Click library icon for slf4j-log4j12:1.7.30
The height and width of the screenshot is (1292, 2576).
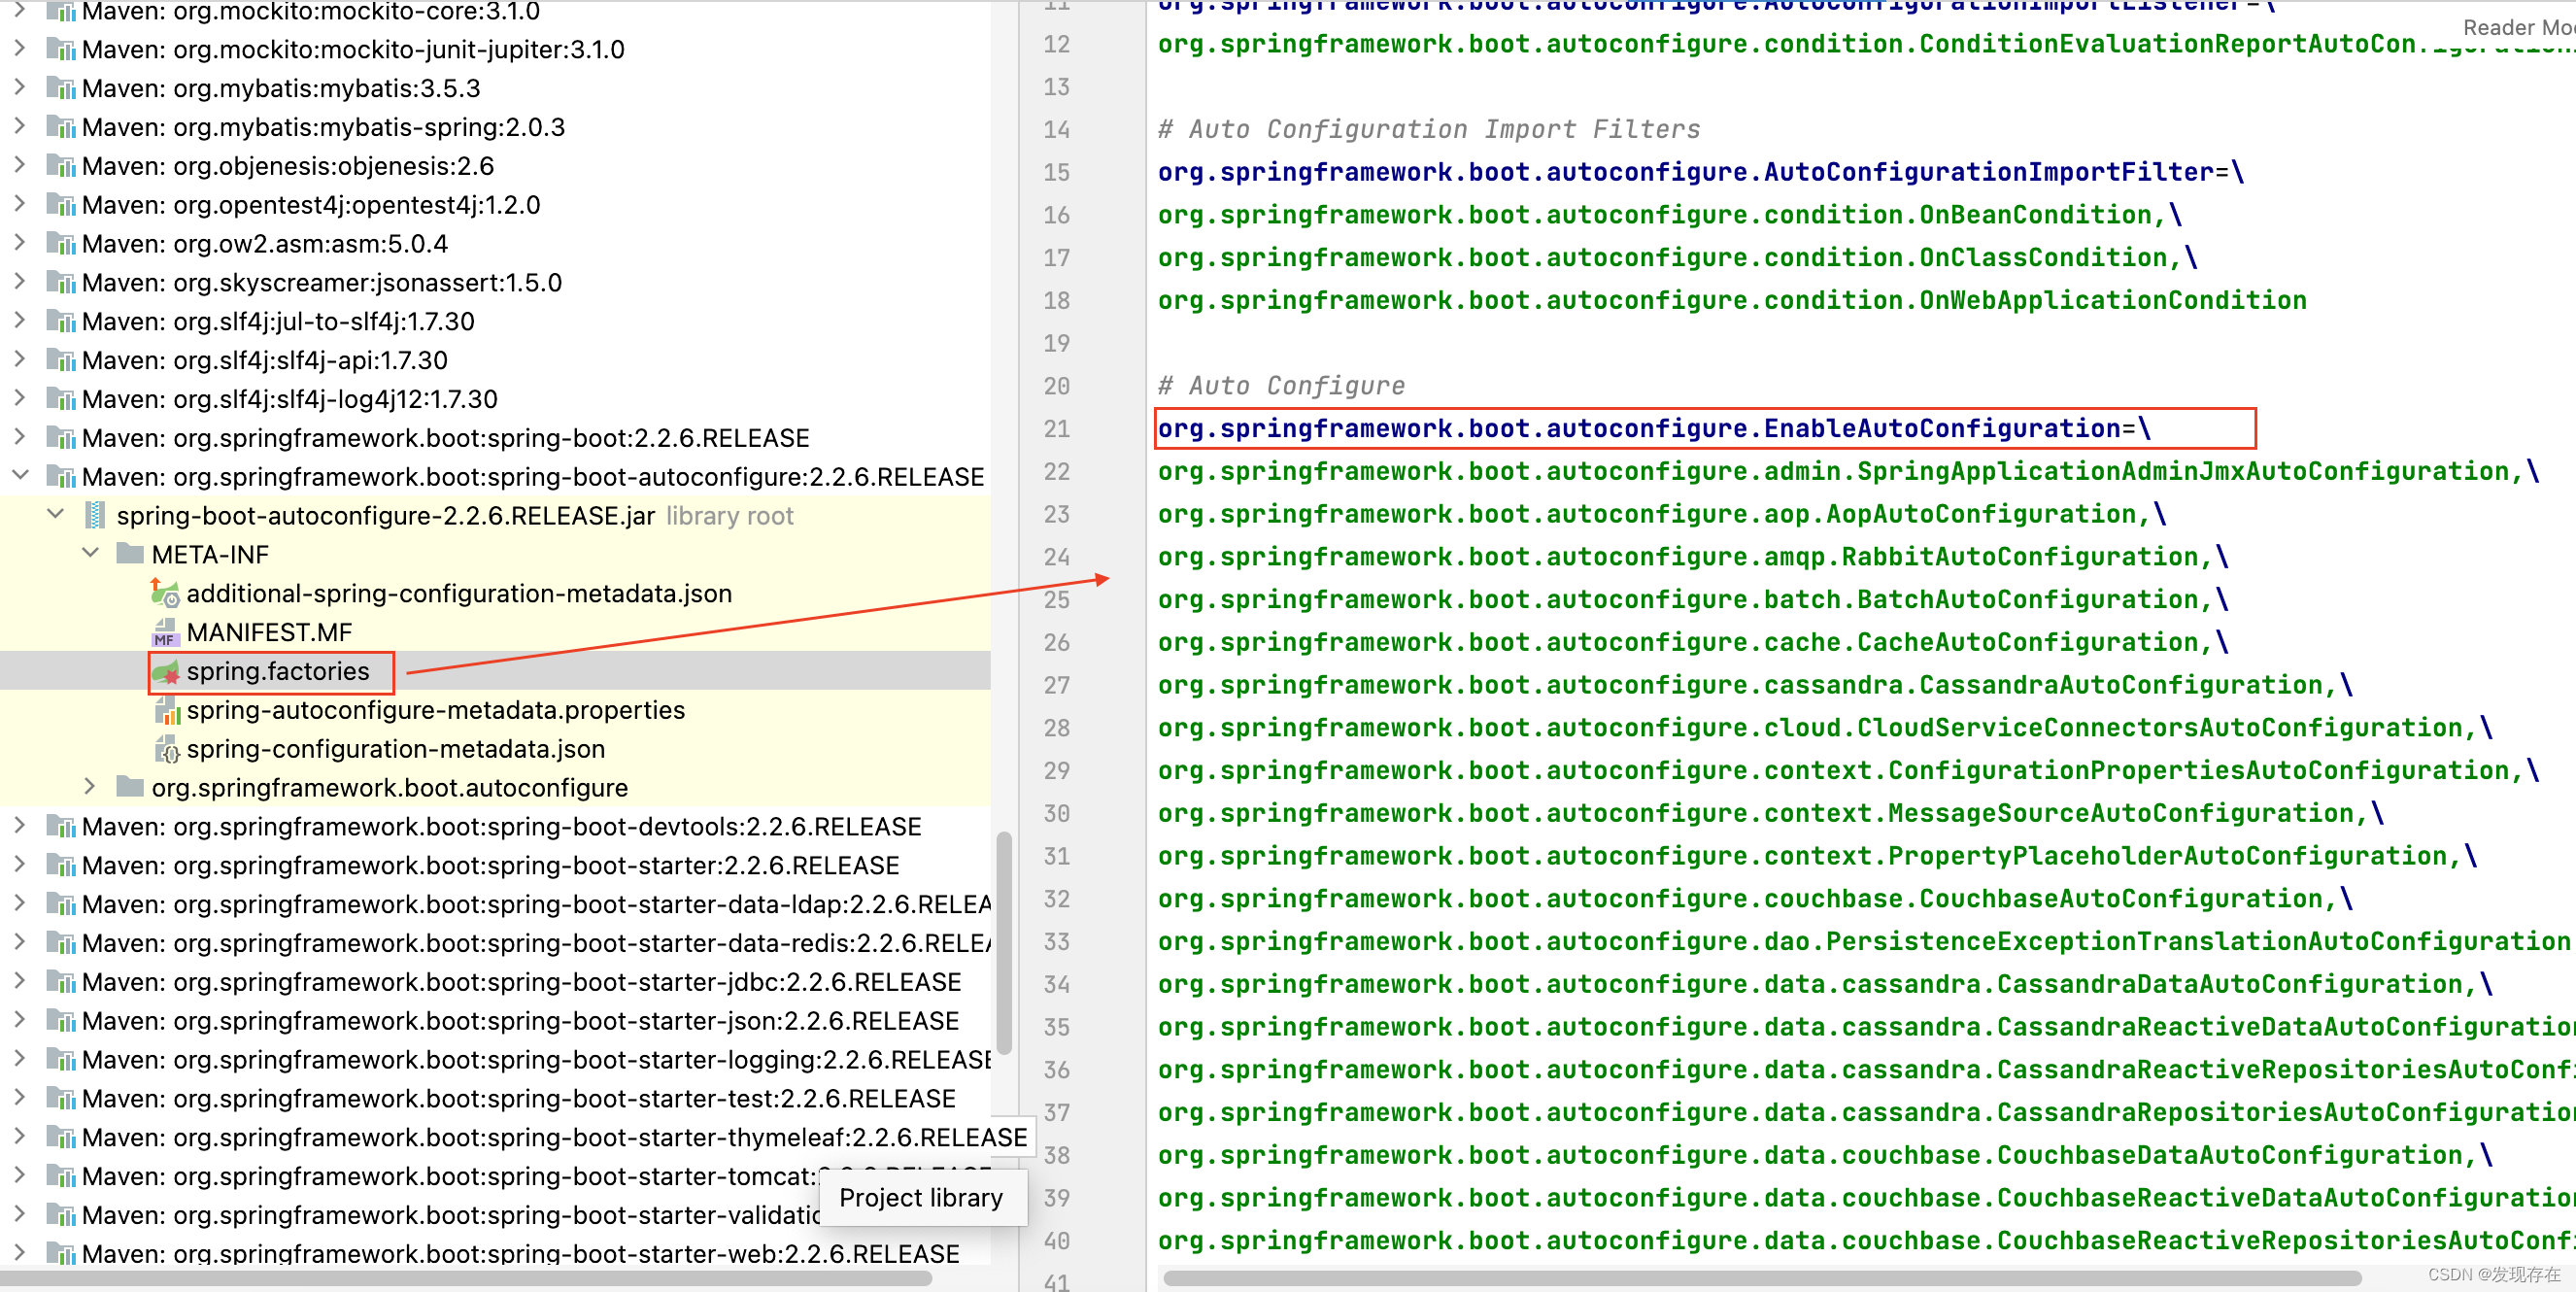tap(61, 400)
